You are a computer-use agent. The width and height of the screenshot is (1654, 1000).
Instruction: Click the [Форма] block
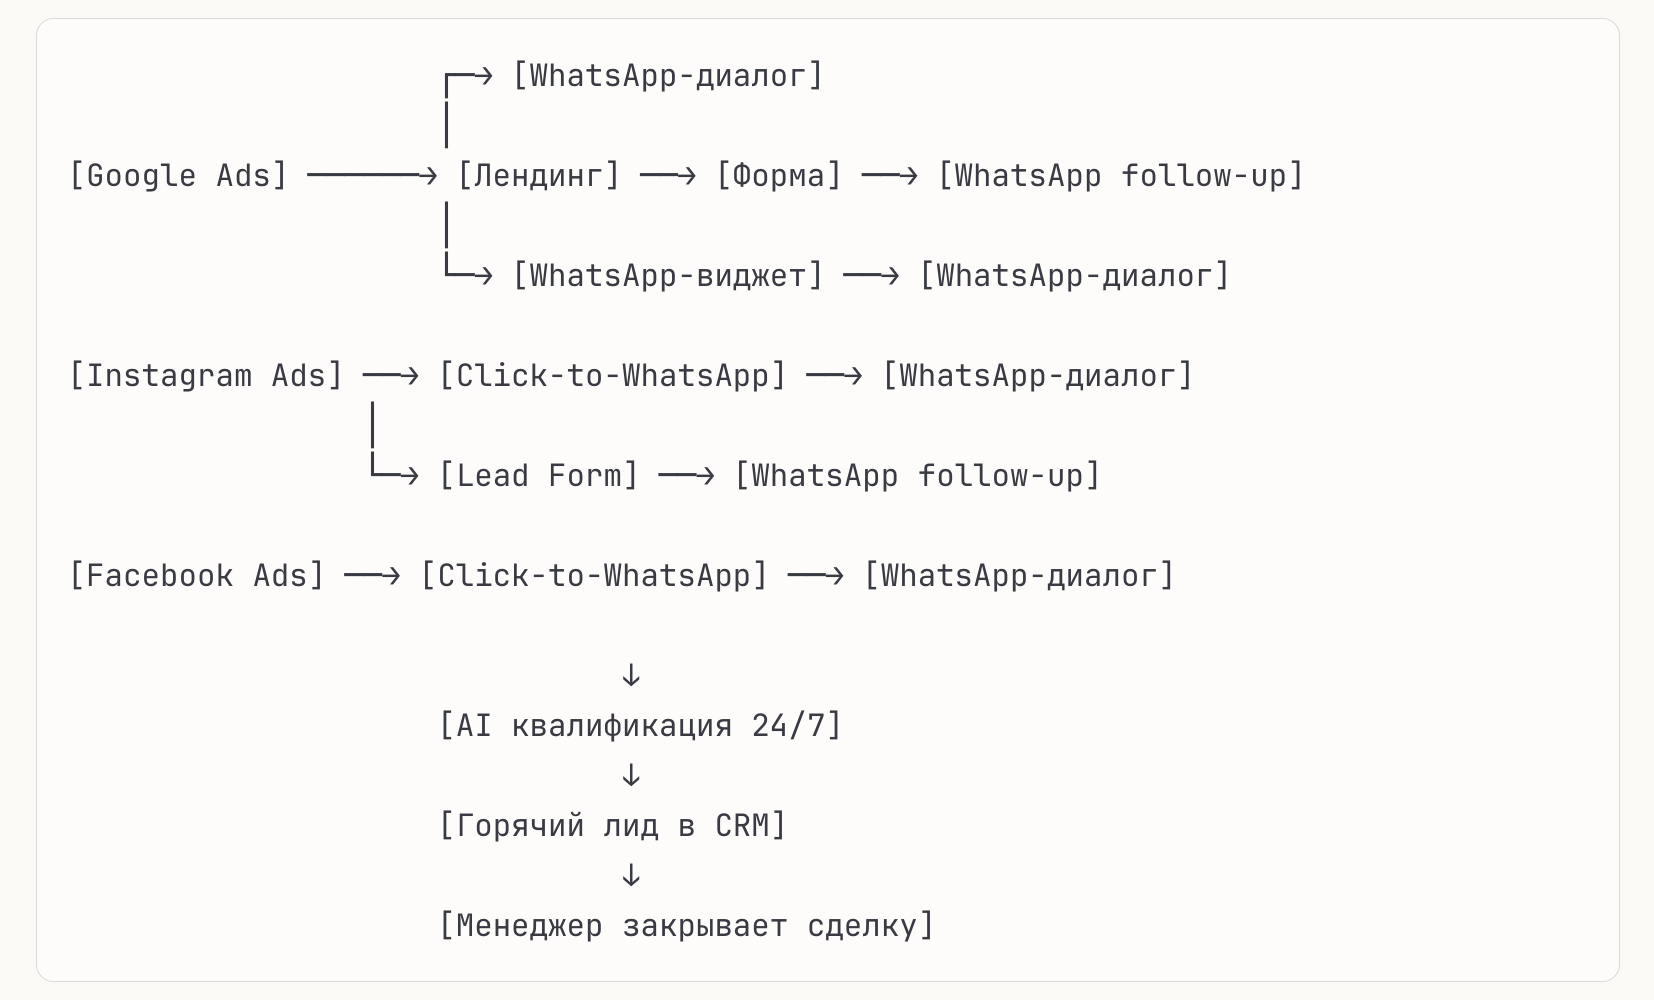click(779, 176)
